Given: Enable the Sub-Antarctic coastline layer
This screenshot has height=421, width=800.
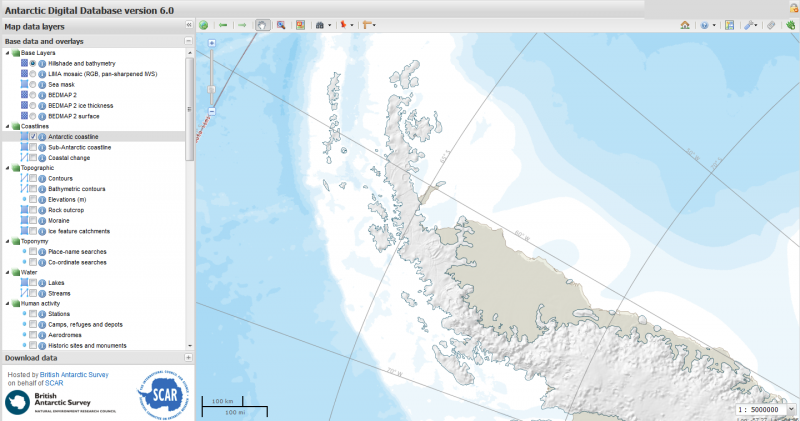Looking at the screenshot, I should 33,147.
